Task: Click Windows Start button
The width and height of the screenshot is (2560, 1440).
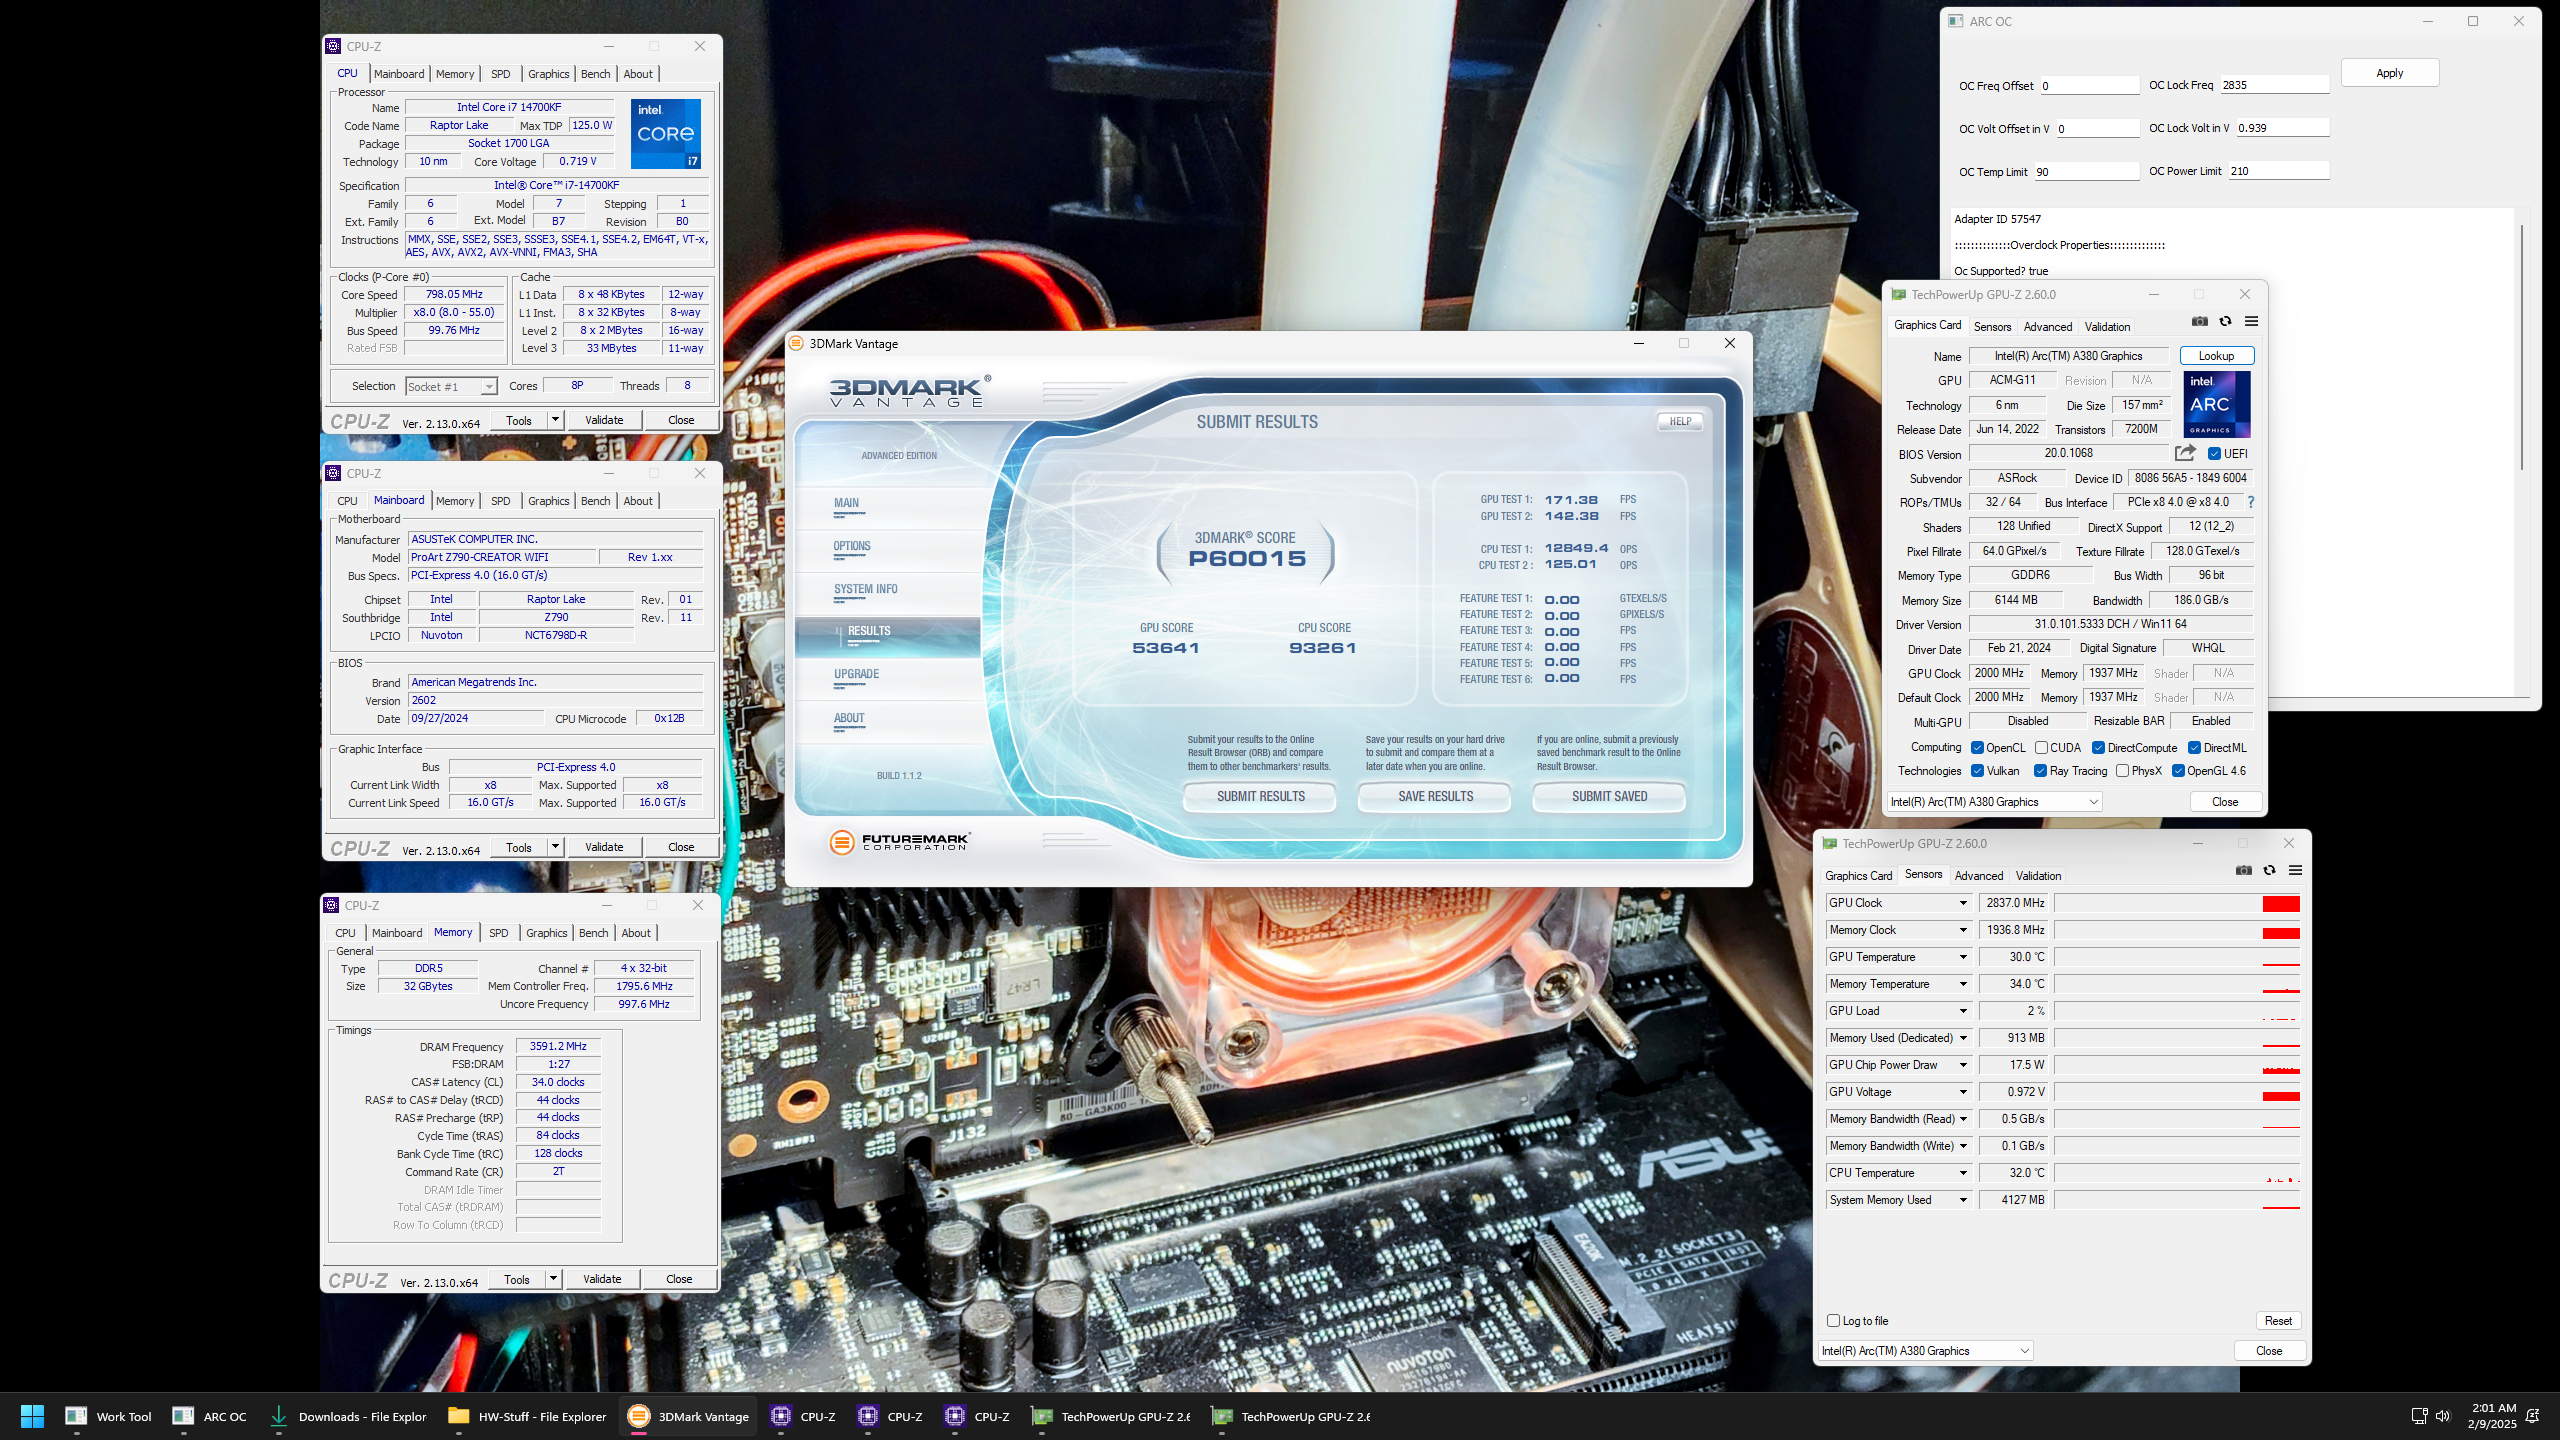Action: point(32,1416)
